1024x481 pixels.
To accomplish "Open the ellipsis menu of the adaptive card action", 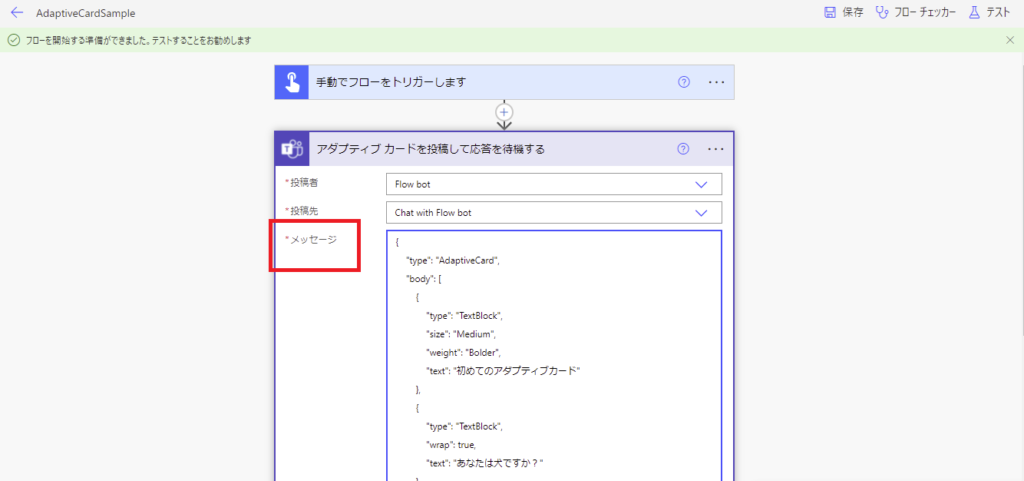I will [716, 149].
